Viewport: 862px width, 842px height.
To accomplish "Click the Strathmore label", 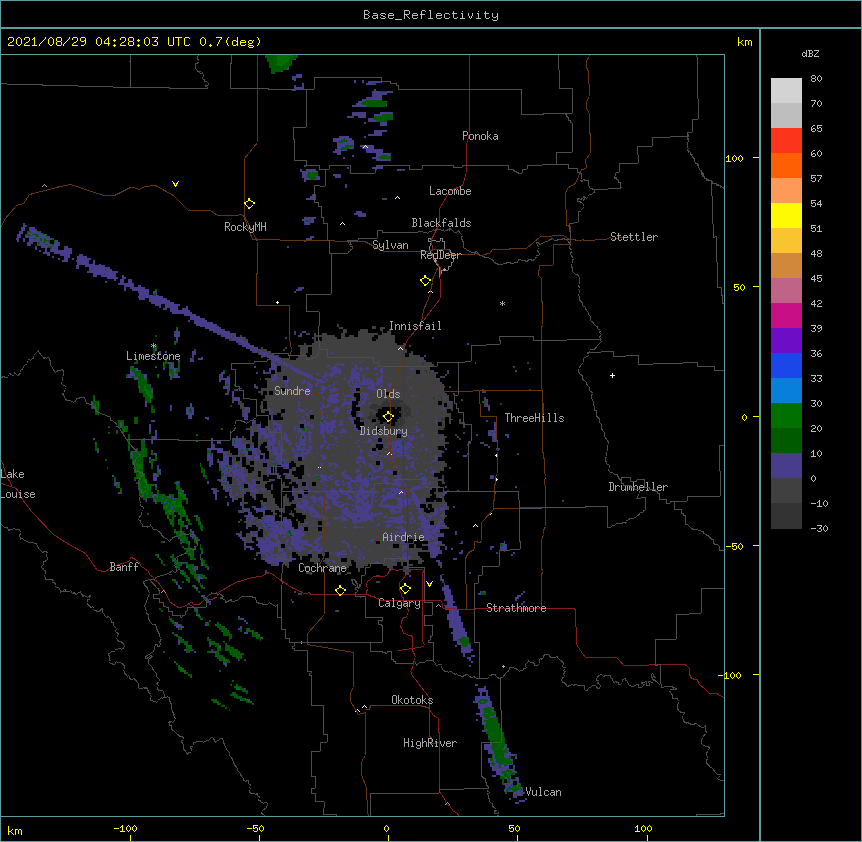I will tap(516, 608).
